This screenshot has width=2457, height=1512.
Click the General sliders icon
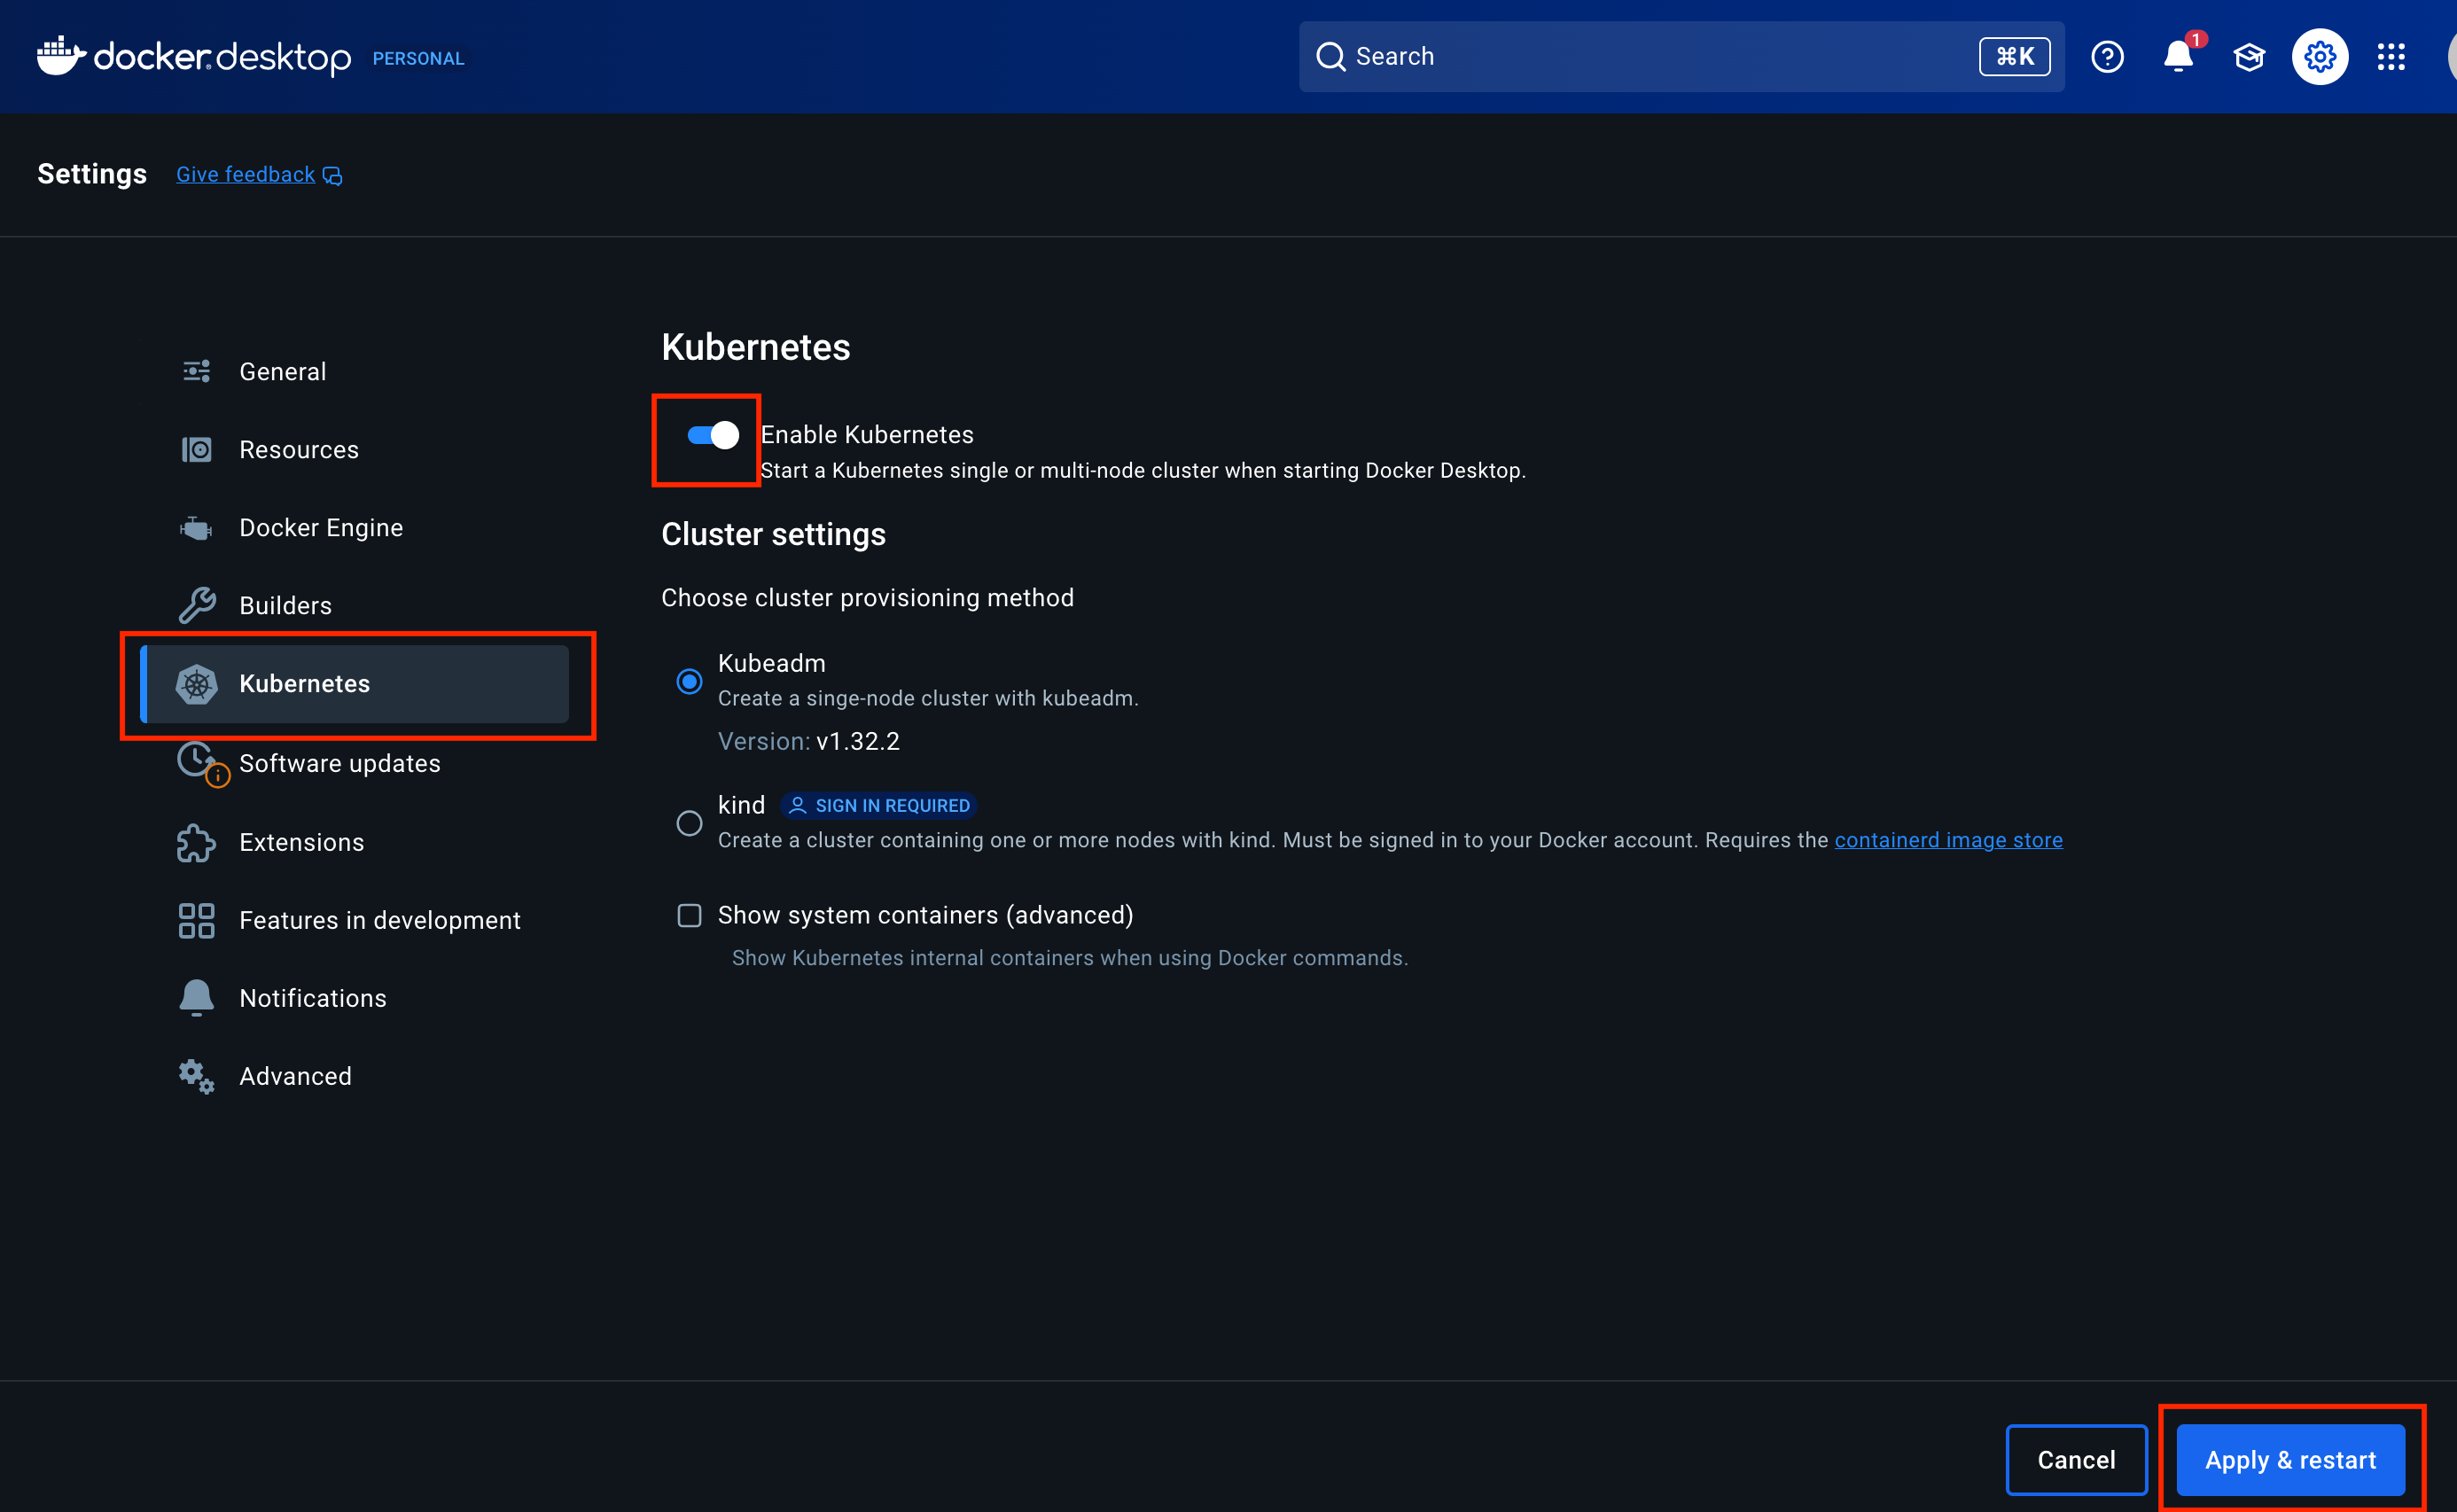196,372
